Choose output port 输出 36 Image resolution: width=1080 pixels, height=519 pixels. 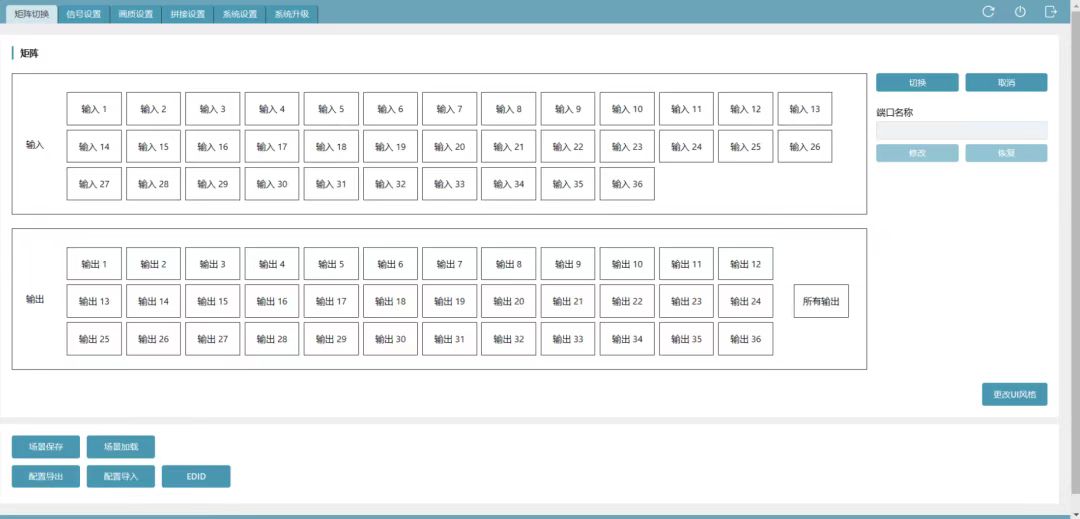click(745, 339)
